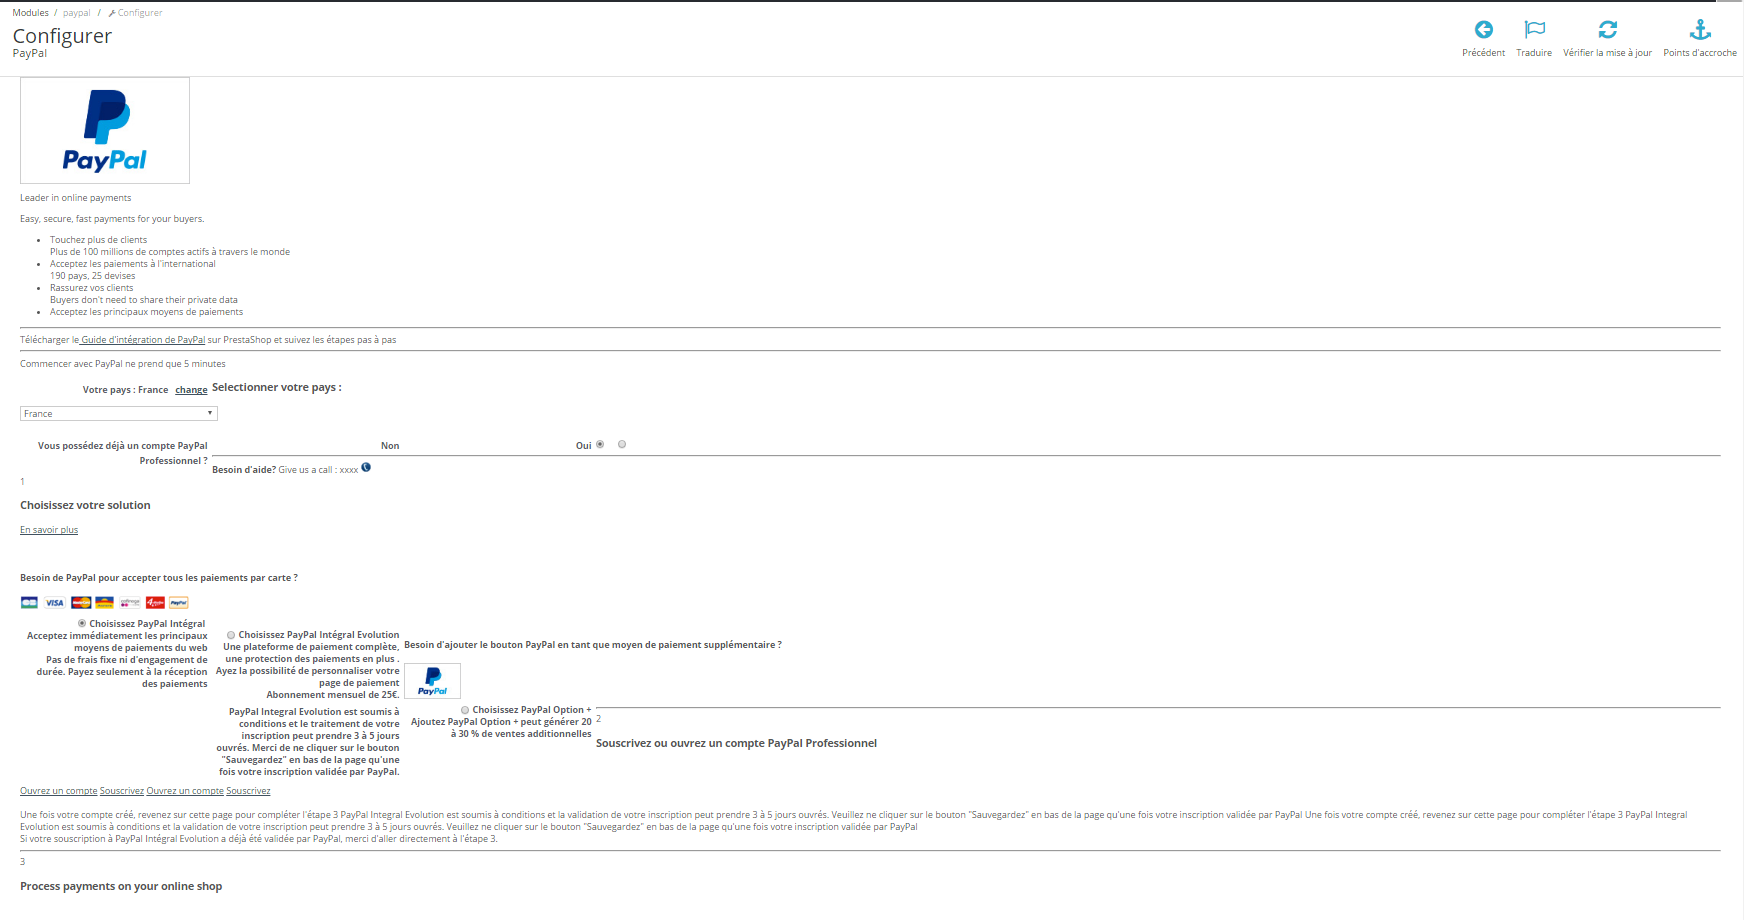Screen dimensions: 1744x920
Task: Click the Abonnement mensuel de 25€ text
Action: (333, 695)
